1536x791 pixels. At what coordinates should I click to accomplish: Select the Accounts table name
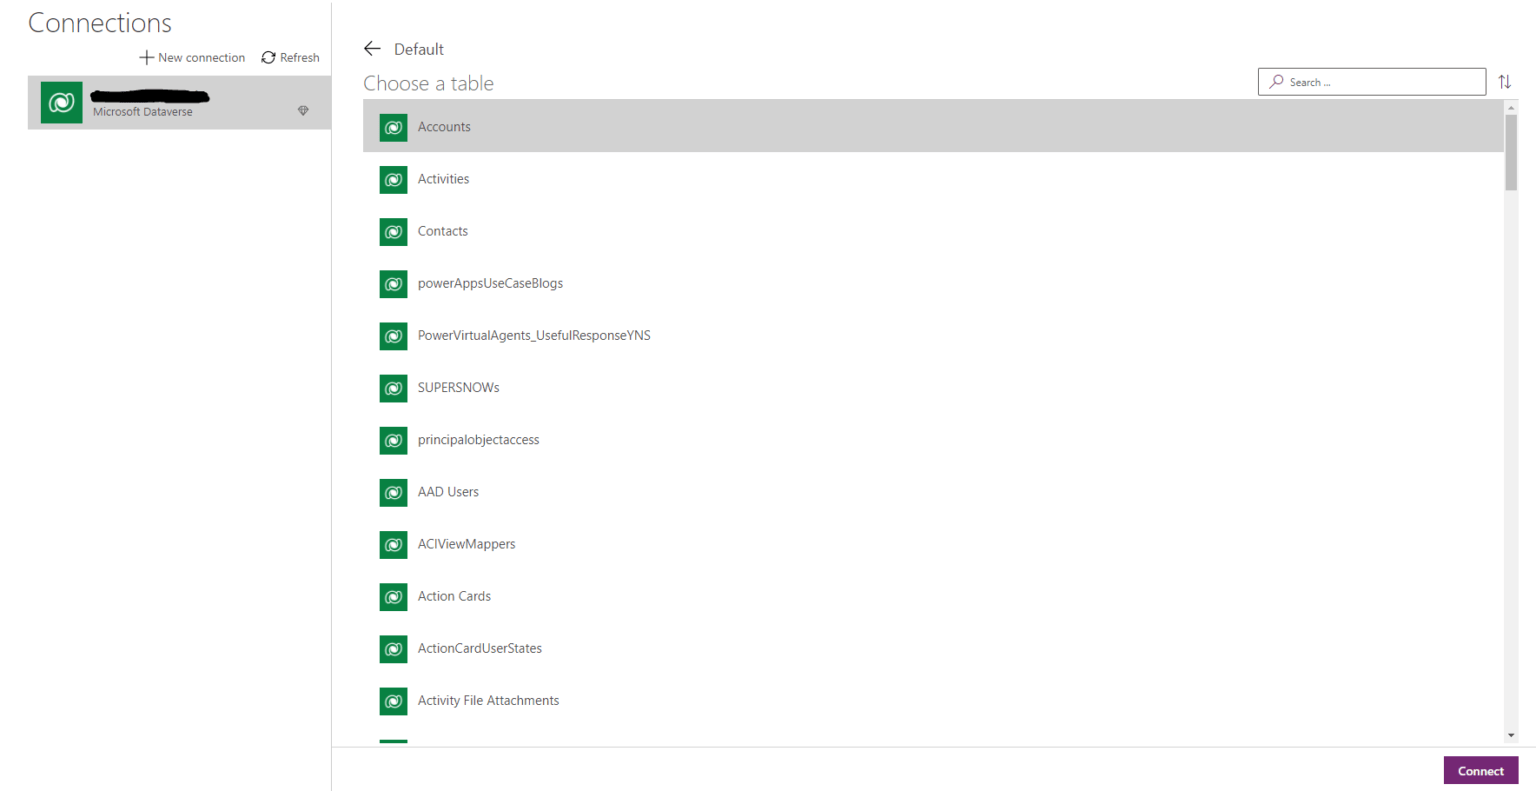coord(444,127)
